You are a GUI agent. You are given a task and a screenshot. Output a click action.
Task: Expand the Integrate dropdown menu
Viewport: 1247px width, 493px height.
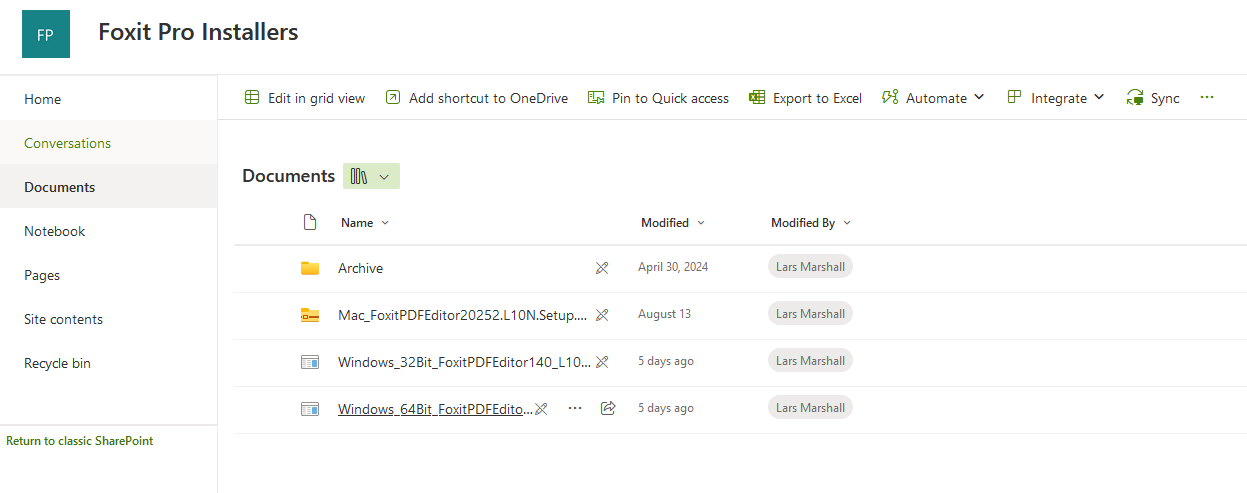click(1056, 98)
